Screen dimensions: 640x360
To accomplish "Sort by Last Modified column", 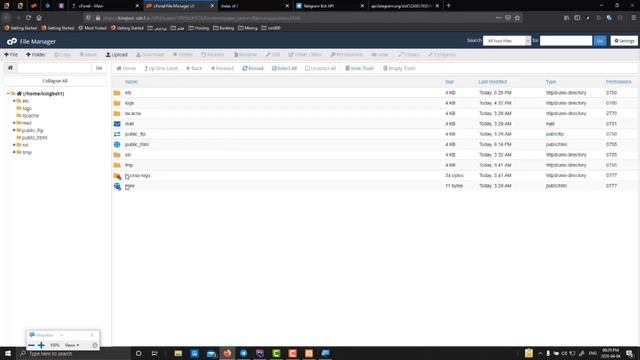I will tap(493, 82).
